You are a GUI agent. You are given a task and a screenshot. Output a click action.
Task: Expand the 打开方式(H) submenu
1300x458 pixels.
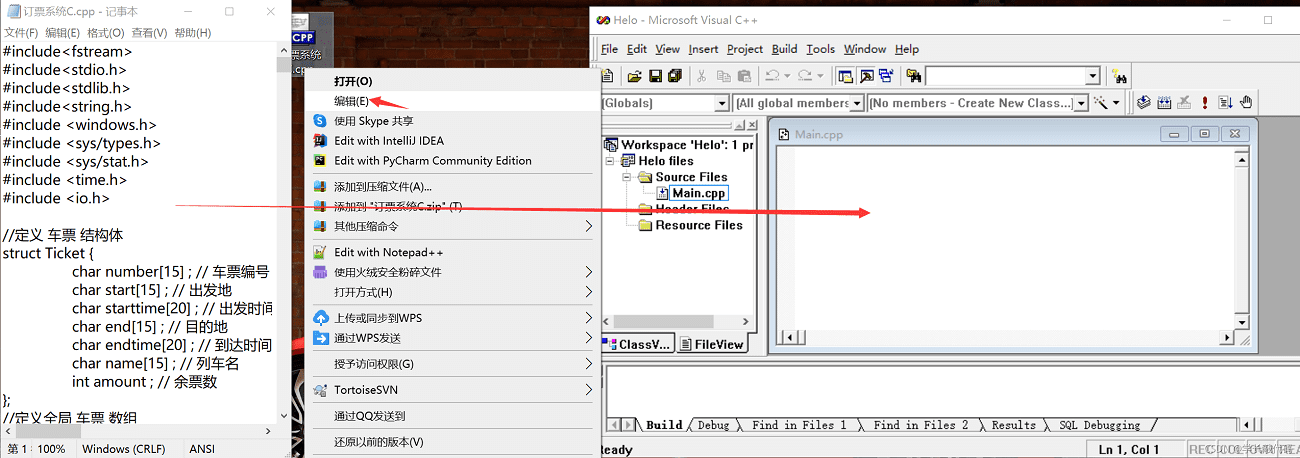[x=452, y=292]
